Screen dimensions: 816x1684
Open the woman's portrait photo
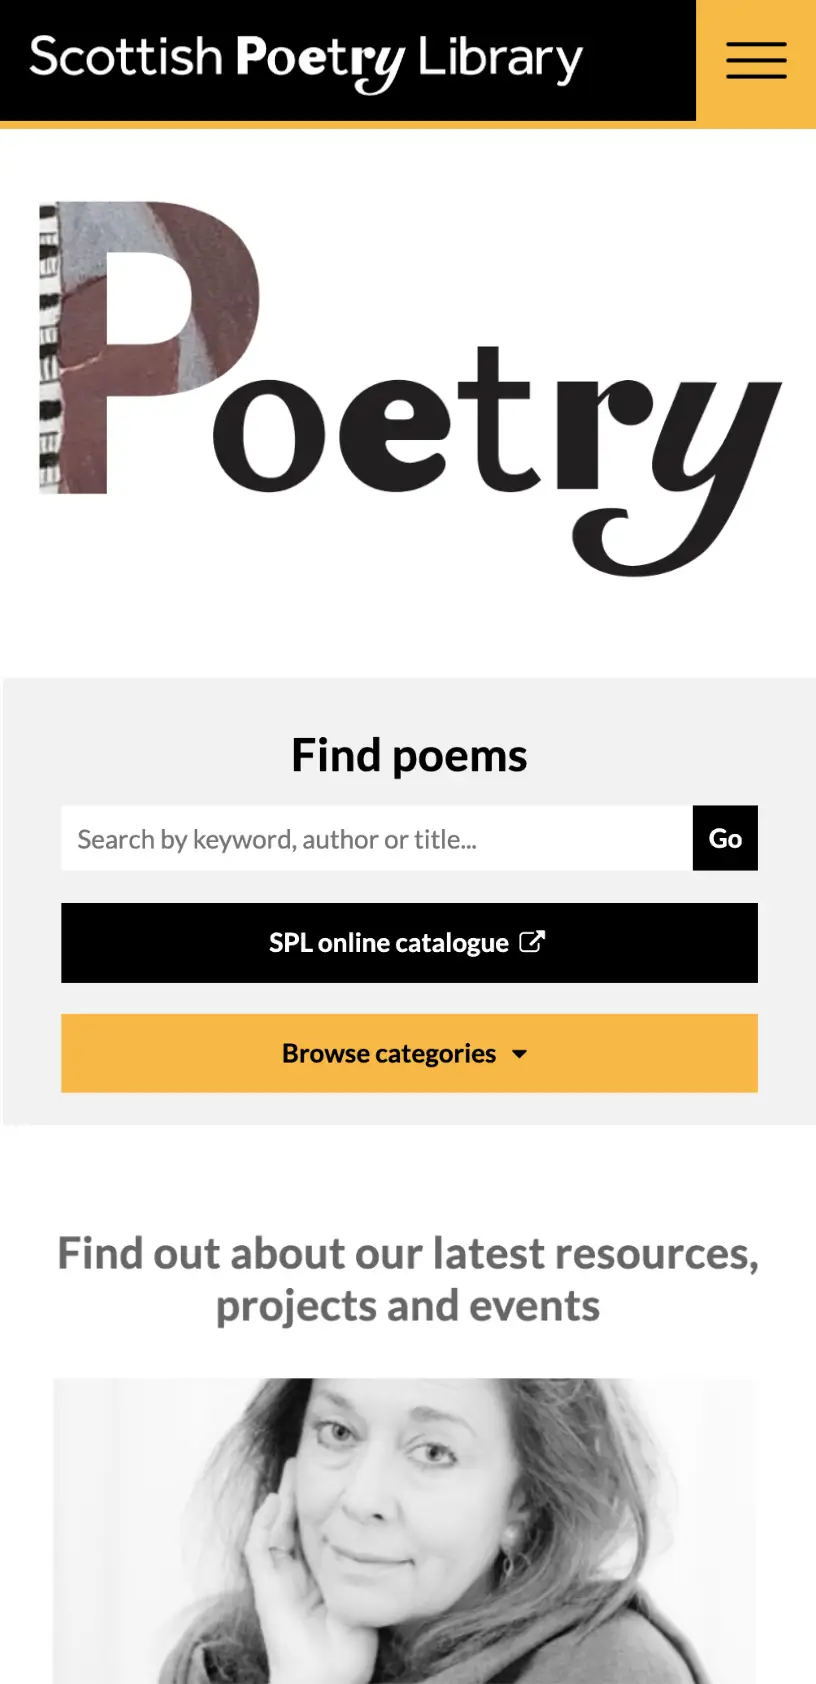[x=404, y=1530]
